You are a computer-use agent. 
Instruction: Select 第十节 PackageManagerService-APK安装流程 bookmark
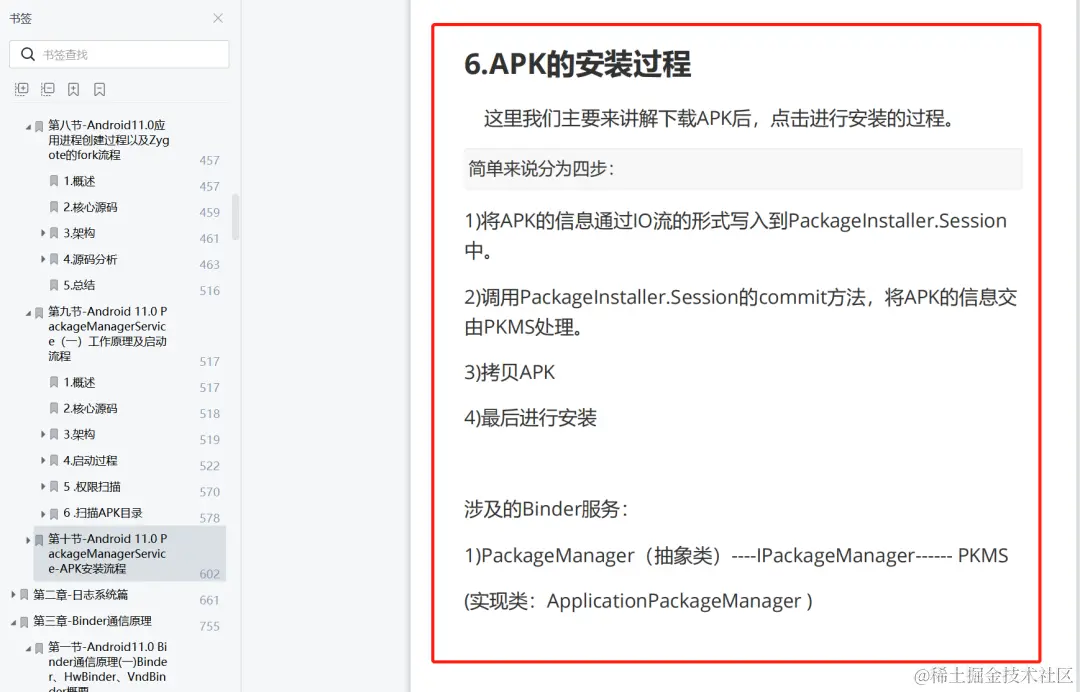point(107,554)
